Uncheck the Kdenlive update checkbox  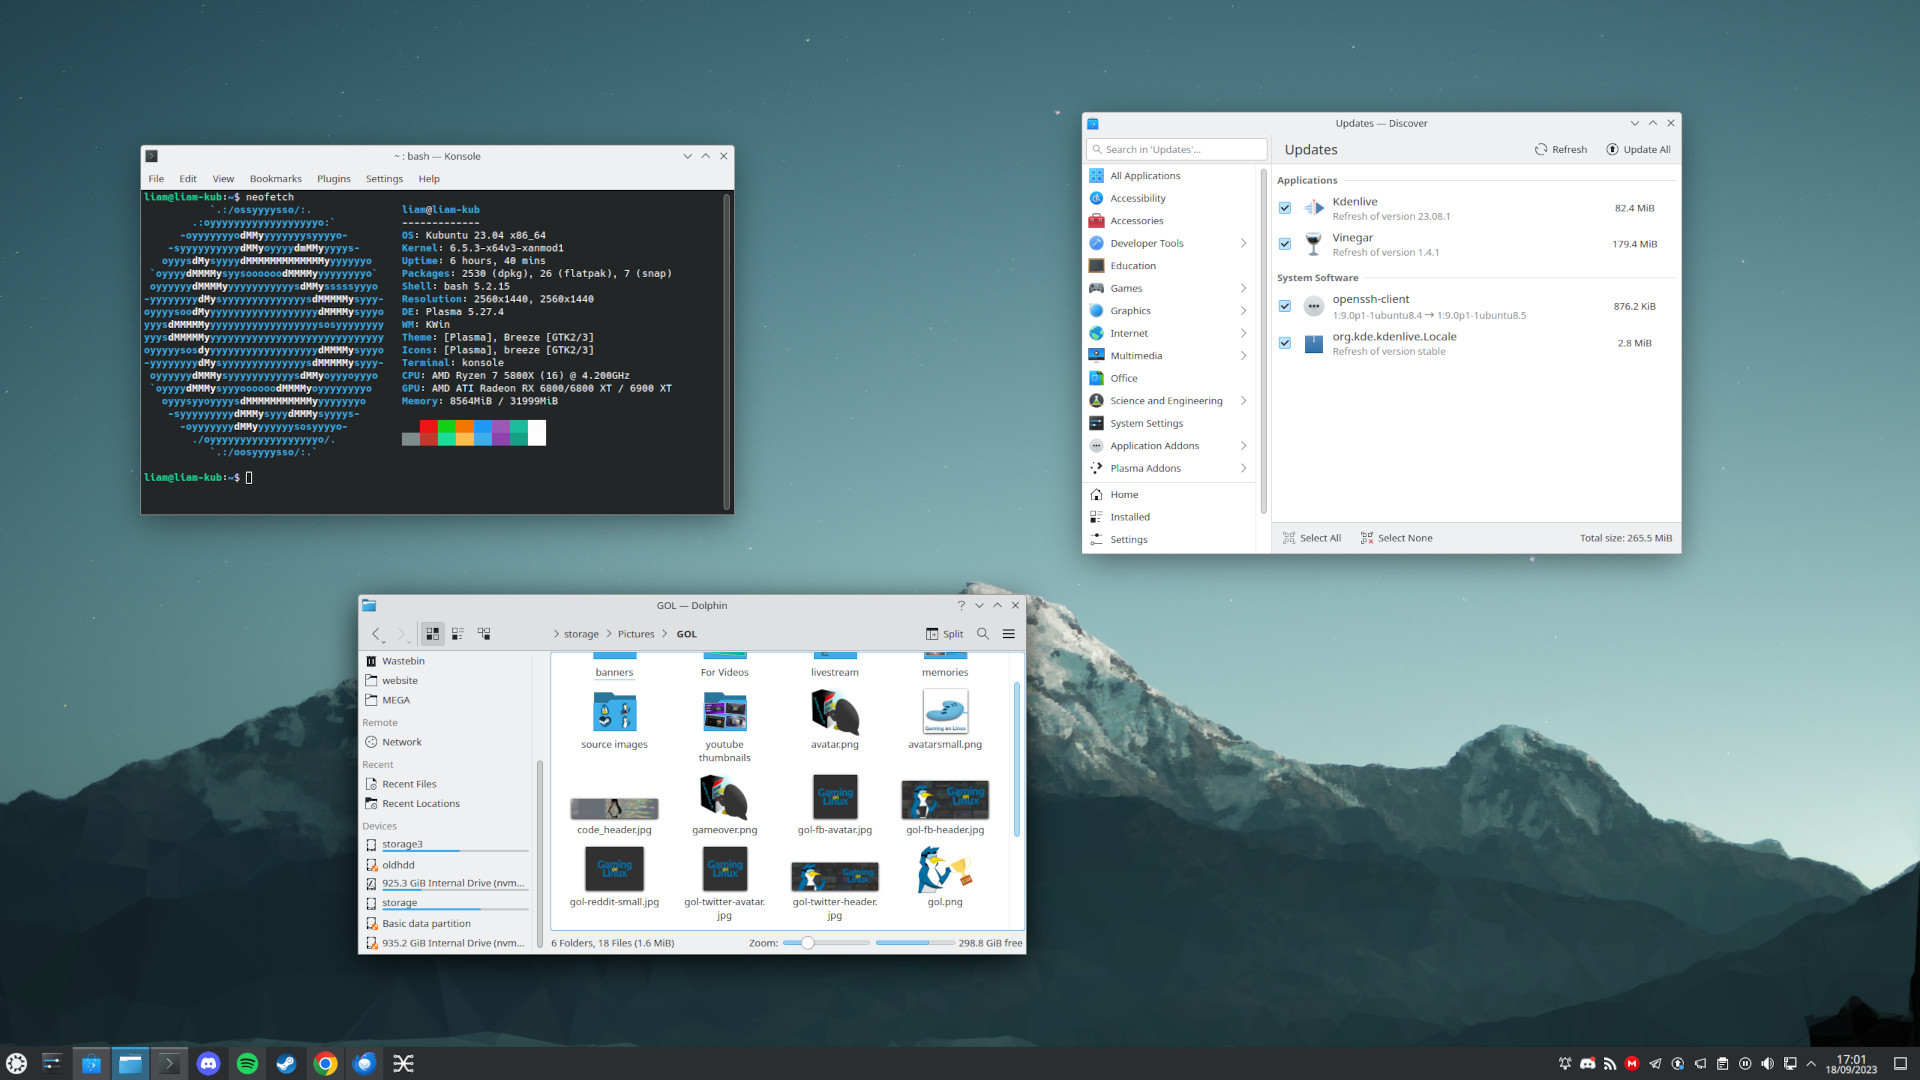(1285, 208)
